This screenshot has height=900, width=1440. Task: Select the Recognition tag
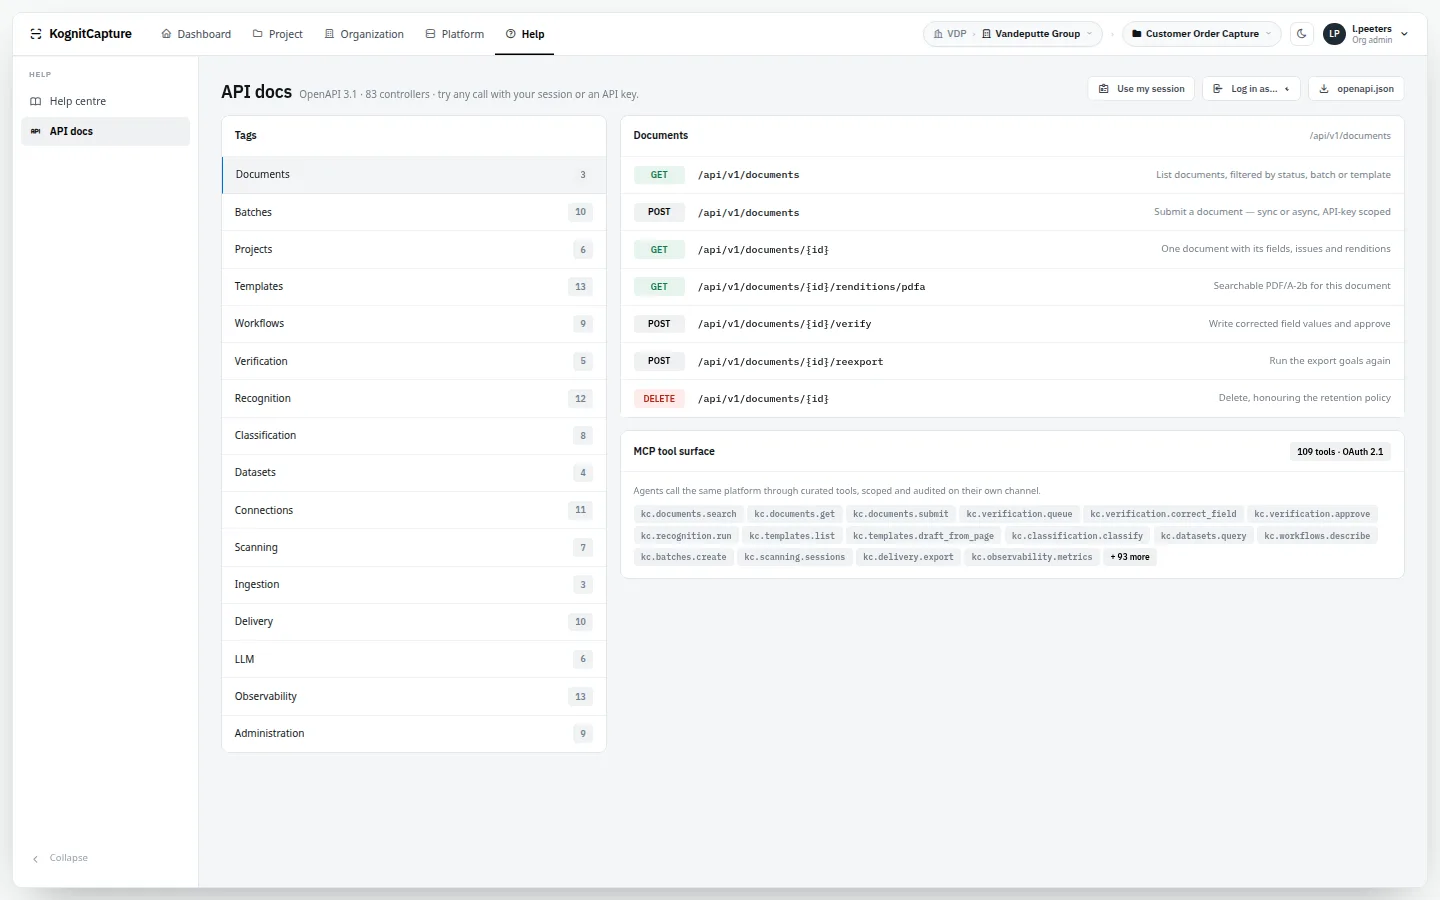tap(414, 398)
